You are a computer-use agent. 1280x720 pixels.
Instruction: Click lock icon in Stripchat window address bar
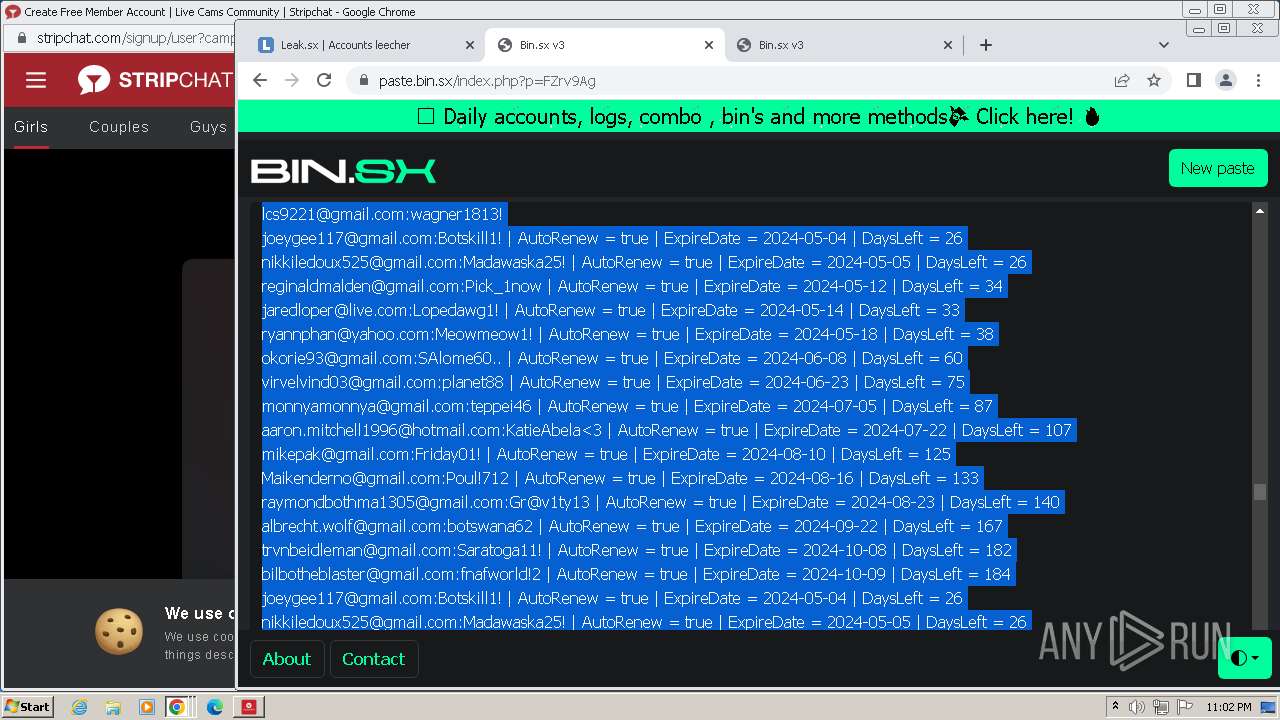coord(22,38)
